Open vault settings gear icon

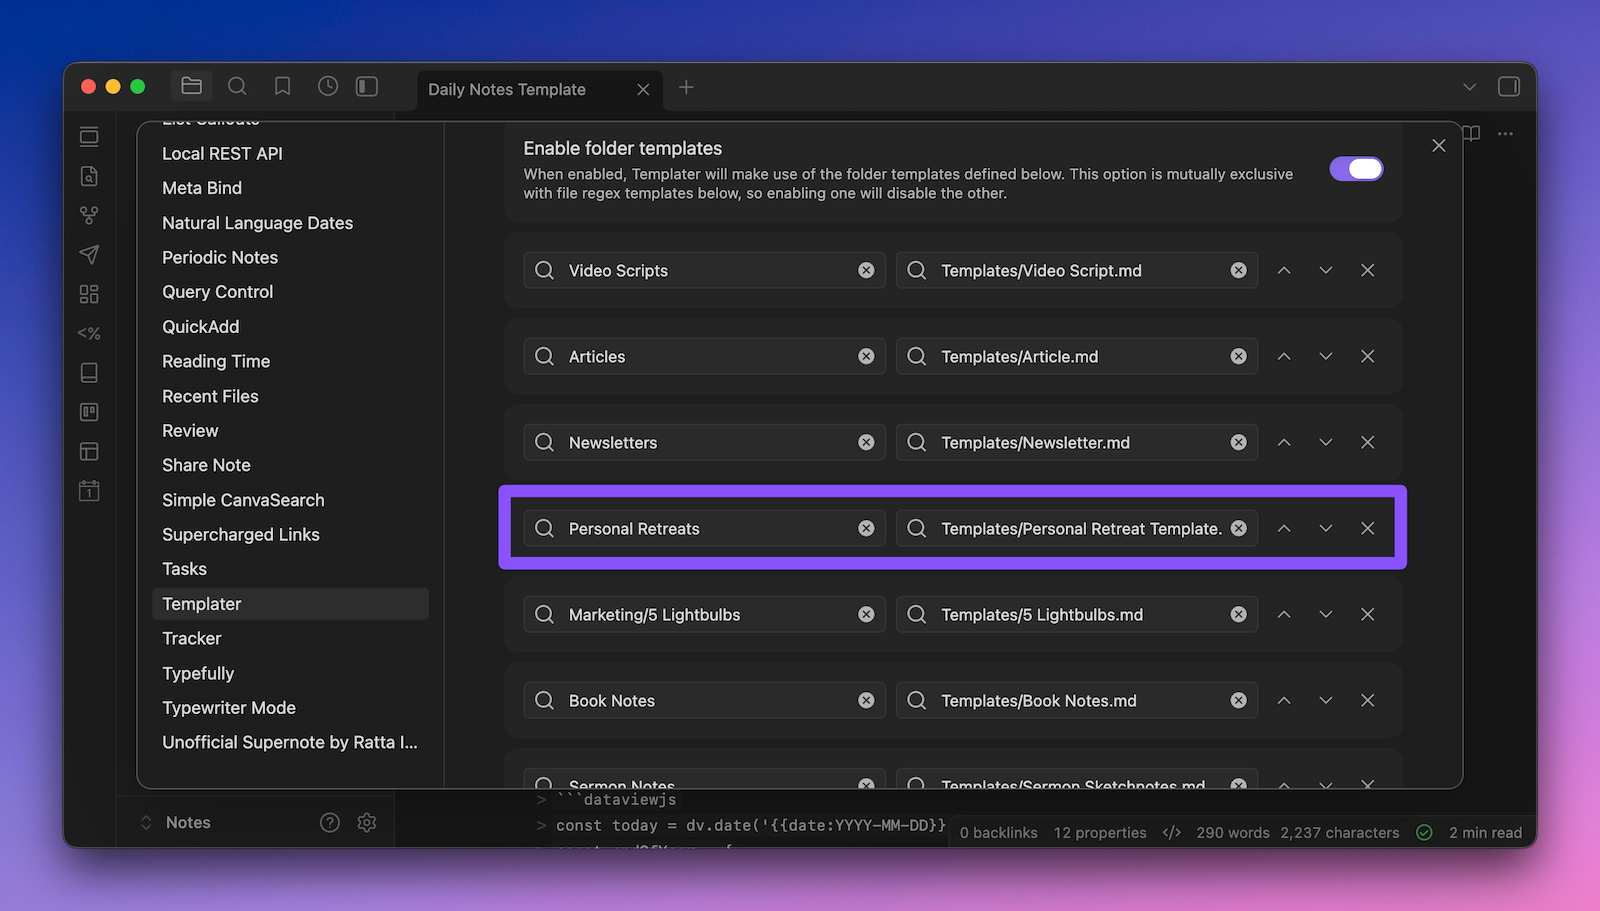pos(367,822)
